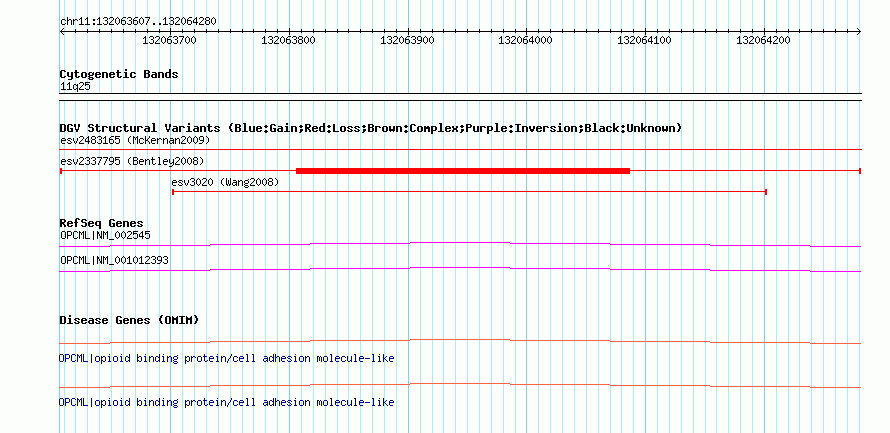Image resolution: width=890 pixels, height=433 pixels.
Task: Click the magenta NM_001012393 gene line
Action: (x=460, y=269)
